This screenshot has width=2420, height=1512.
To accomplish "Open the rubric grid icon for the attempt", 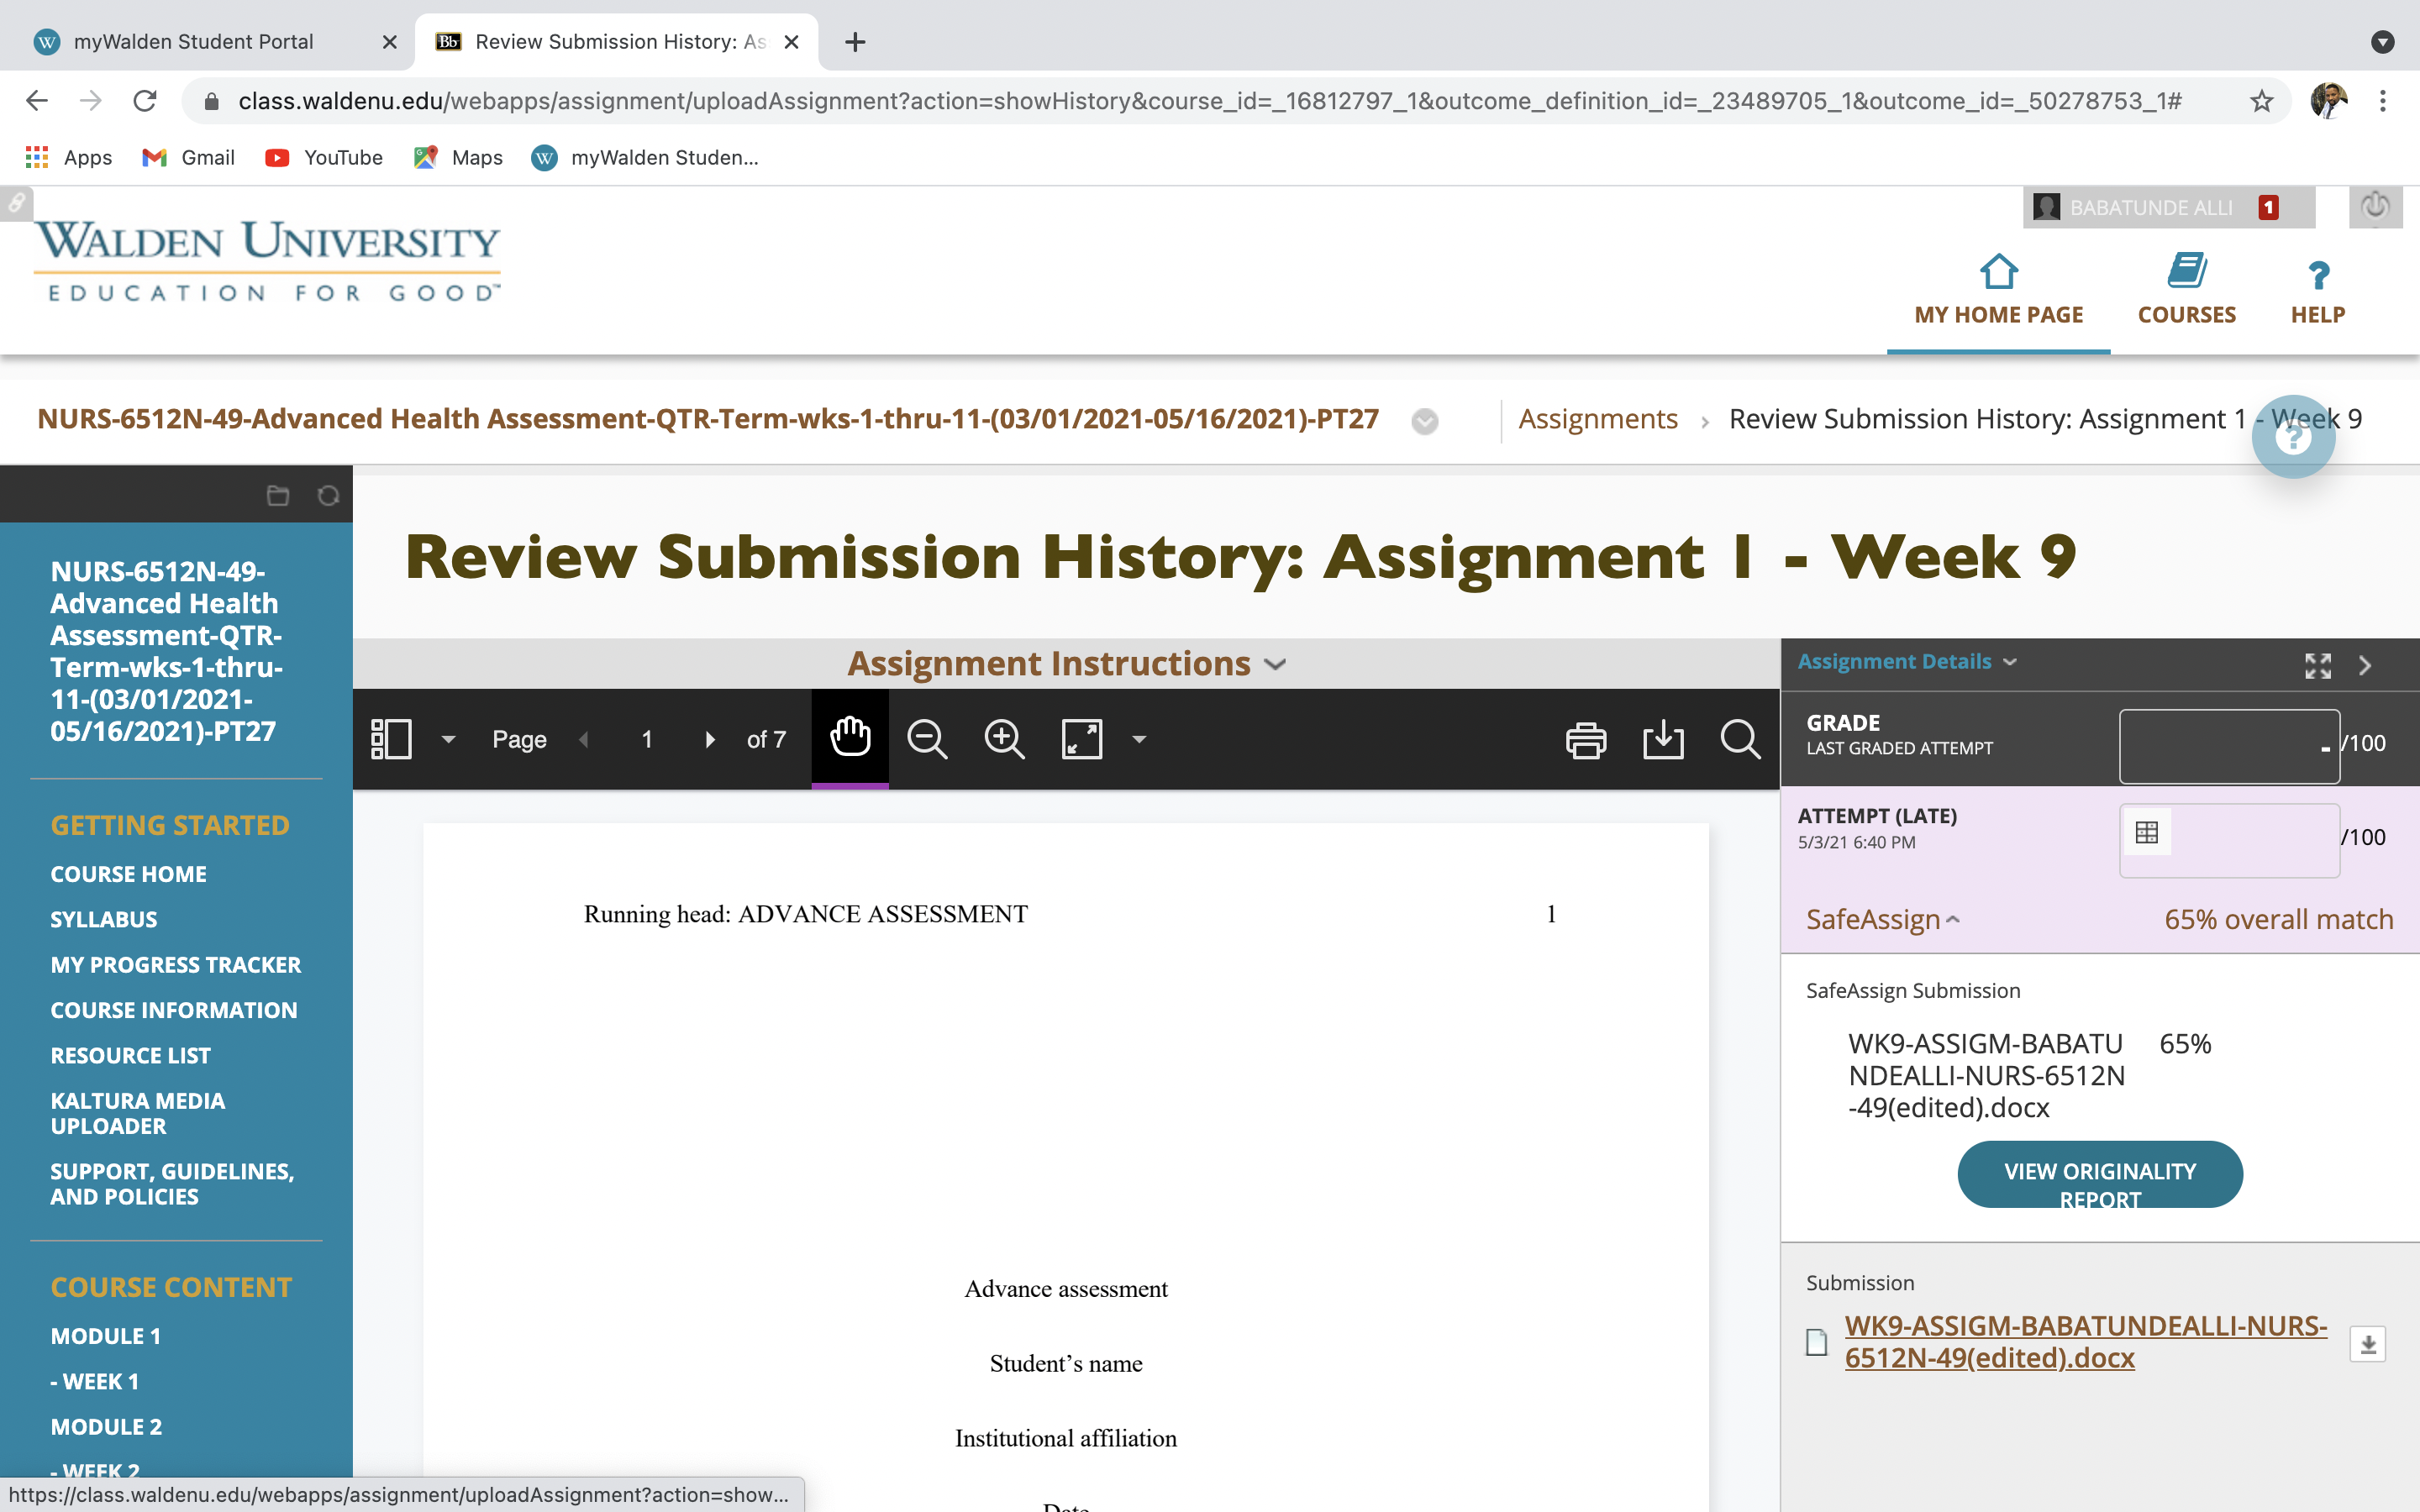I will (x=2146, y=832).
